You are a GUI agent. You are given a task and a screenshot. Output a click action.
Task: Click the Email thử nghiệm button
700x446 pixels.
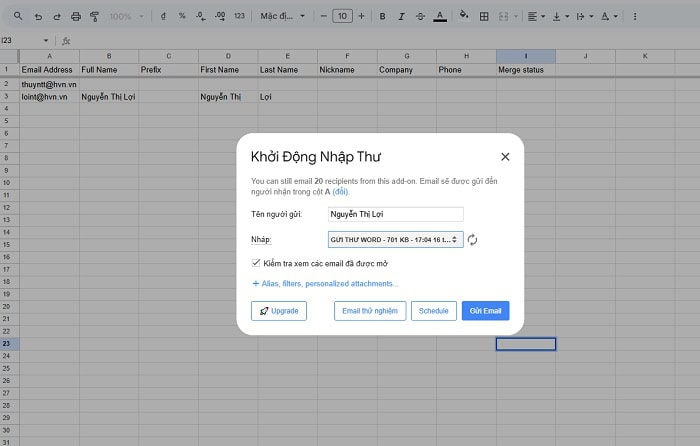(x=369, y=311)
